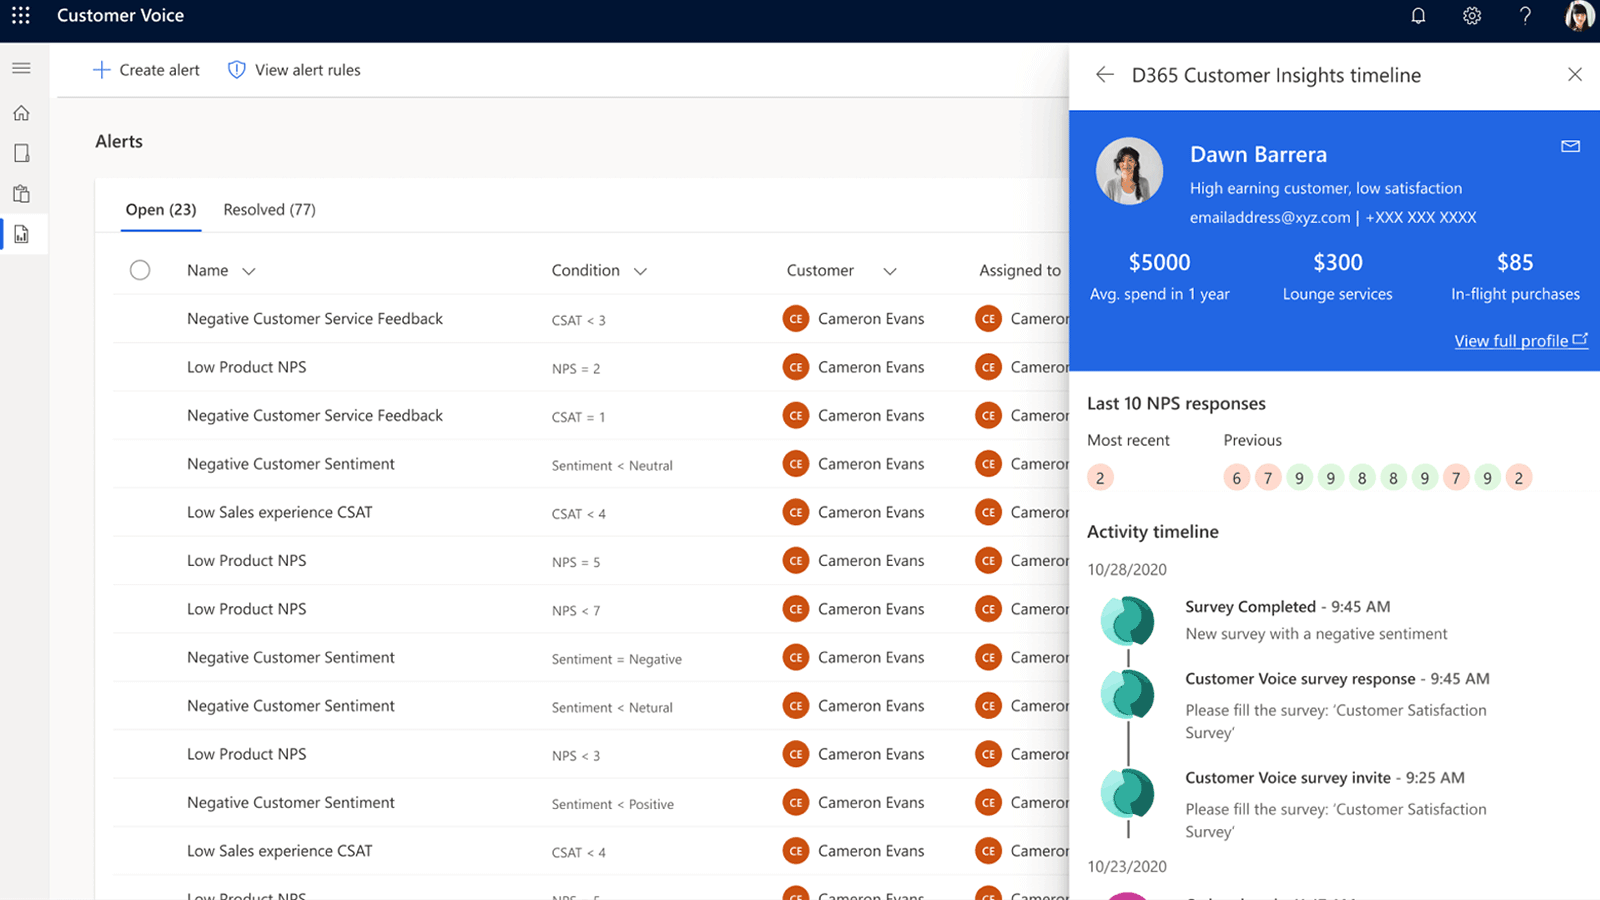The height and width of the screenshot is (900, 1600).
Task: Click the 10/23/2020 date heading
Action: [1127, 867]
